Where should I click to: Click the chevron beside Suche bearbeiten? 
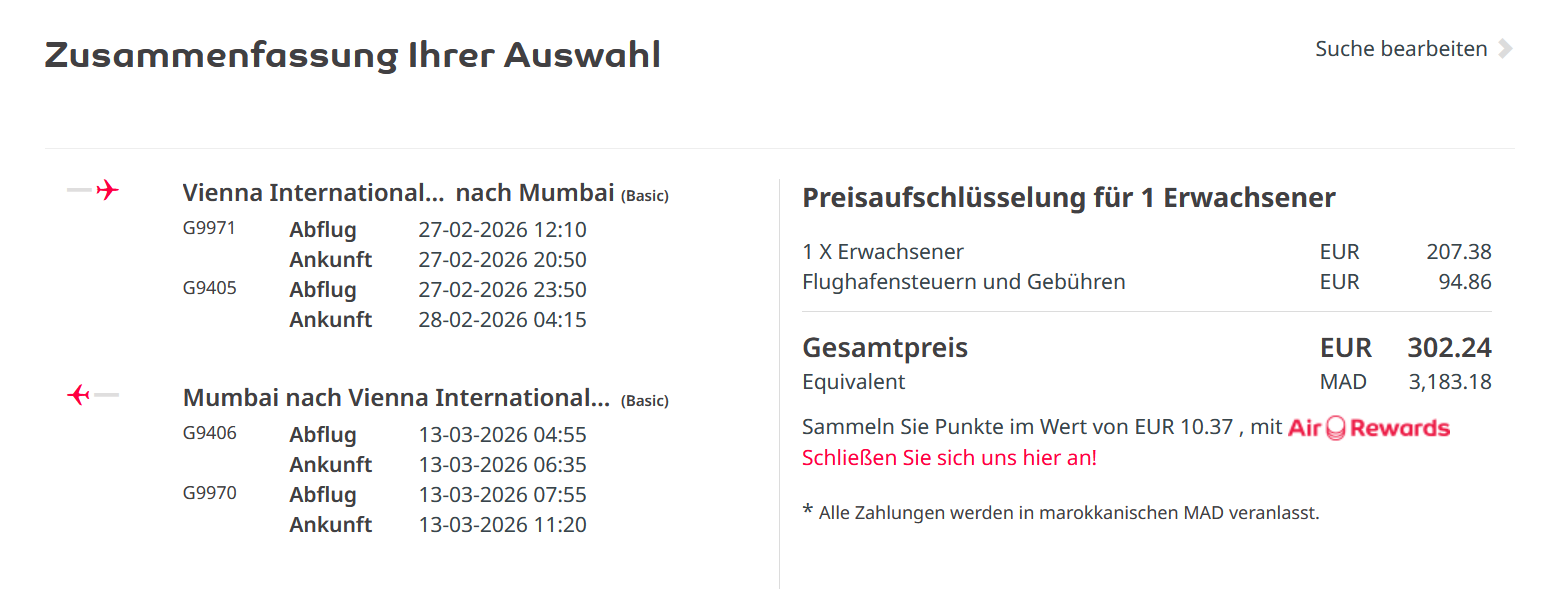point(1505,49)
